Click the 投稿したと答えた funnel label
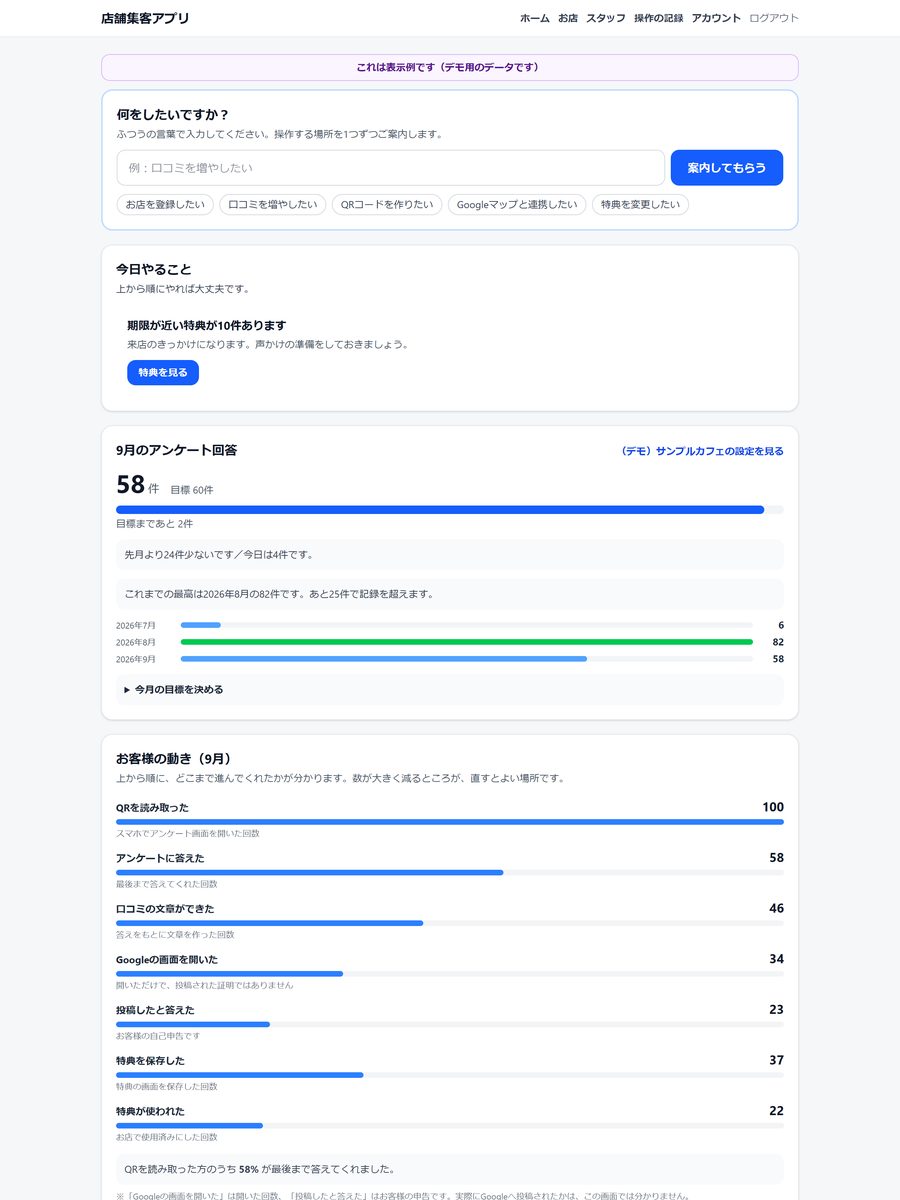Image resolution: width=900 pixels, height=1200 pixels. click(155, 1010)
